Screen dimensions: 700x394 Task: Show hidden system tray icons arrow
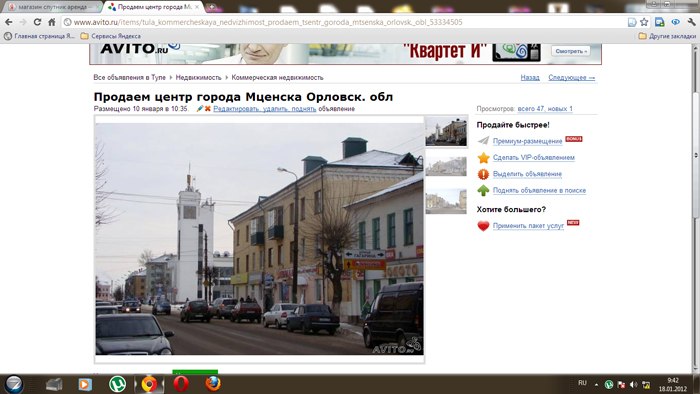pos(596,384)
